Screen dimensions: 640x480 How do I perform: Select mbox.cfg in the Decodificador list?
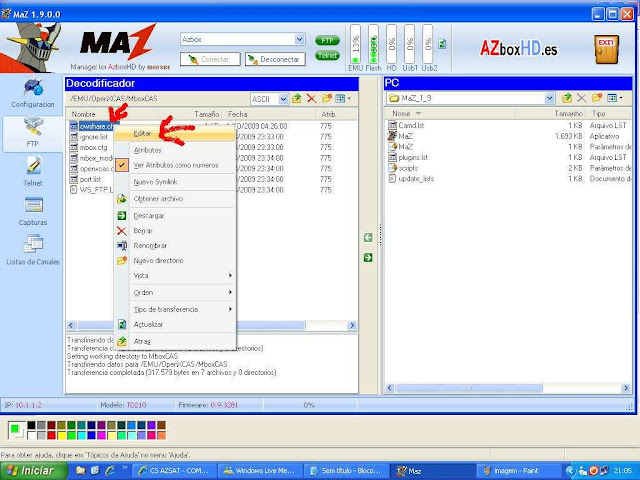(x=94, y=147)
